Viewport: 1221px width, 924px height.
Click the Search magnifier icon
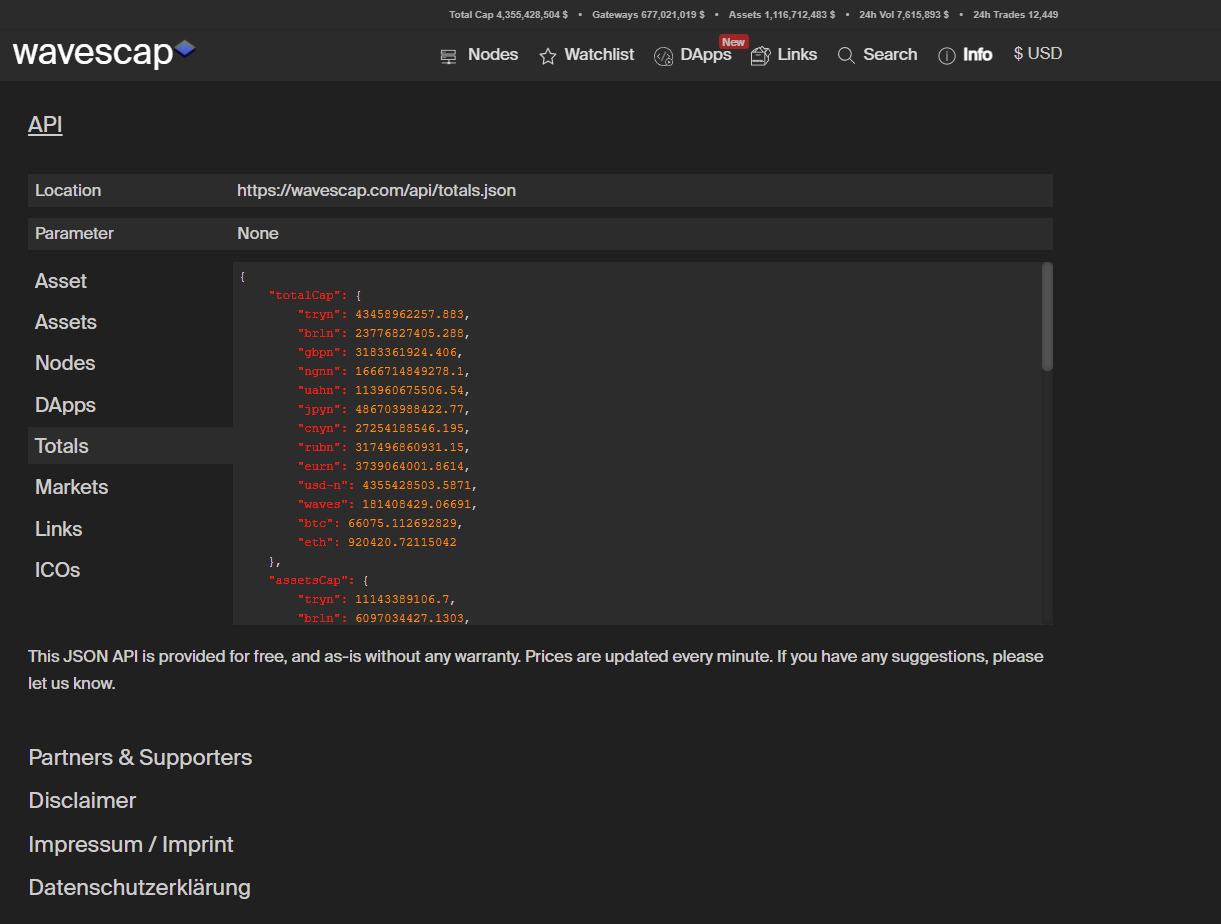click(x=846, y=56)
